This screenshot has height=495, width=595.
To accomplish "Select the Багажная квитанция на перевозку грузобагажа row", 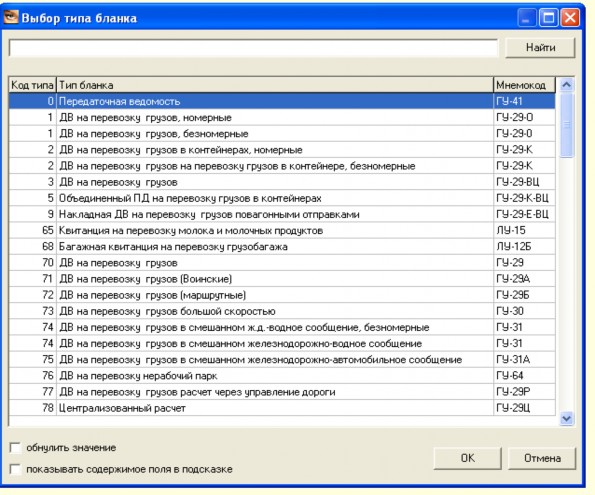I will (282, 247).
